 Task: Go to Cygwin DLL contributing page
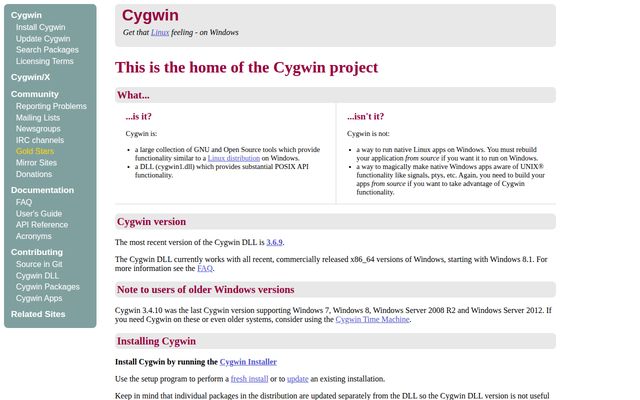(37, 276)
